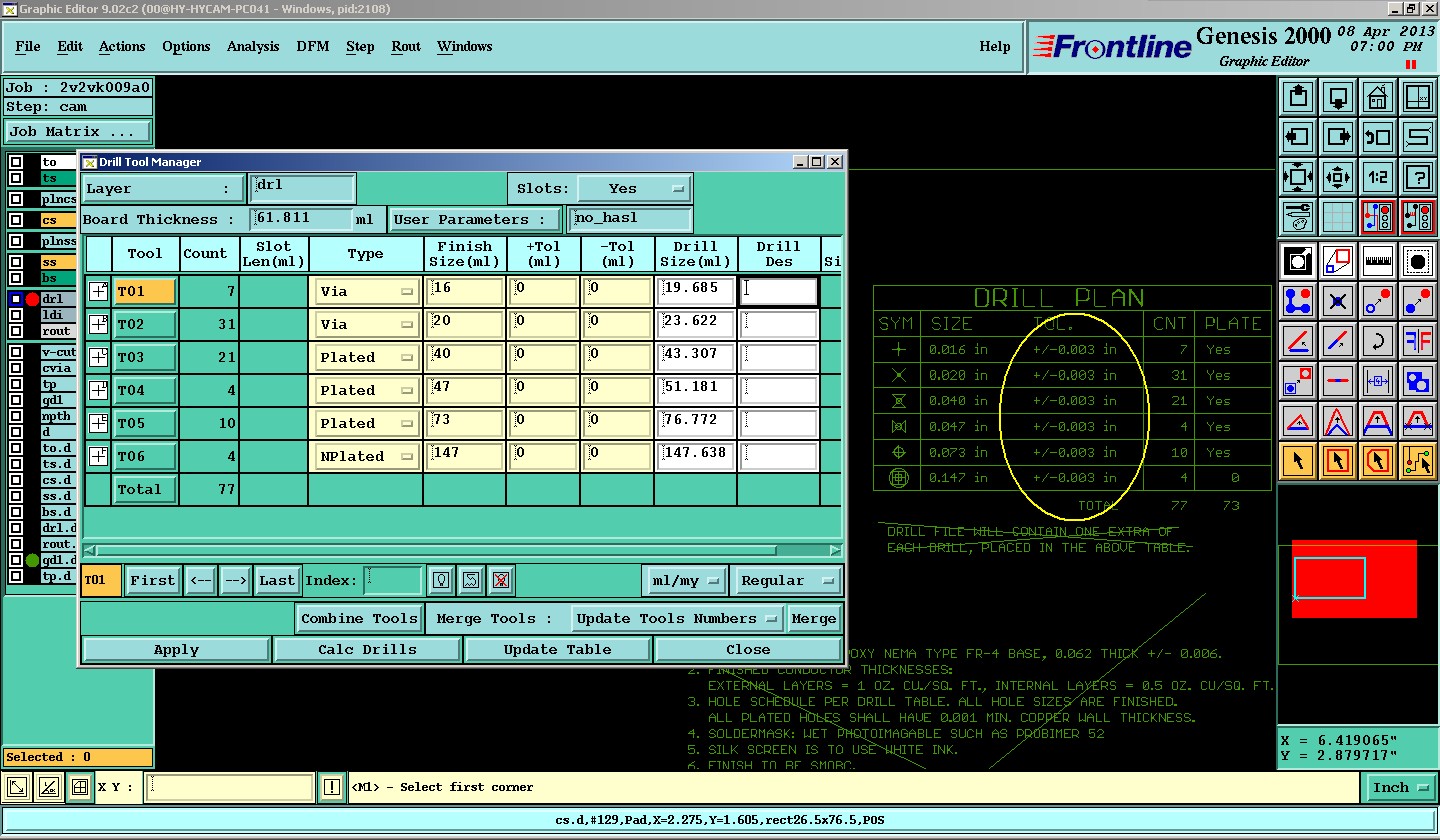Click the Home view icon
This screenshot has width=1440, height=840.
coord(1377,98)
